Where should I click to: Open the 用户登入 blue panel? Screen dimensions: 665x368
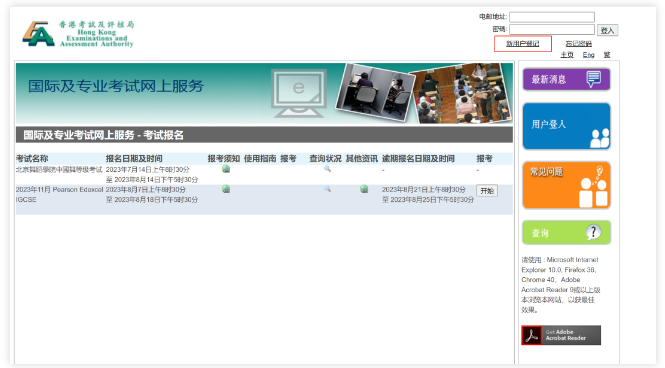point(566,126)
